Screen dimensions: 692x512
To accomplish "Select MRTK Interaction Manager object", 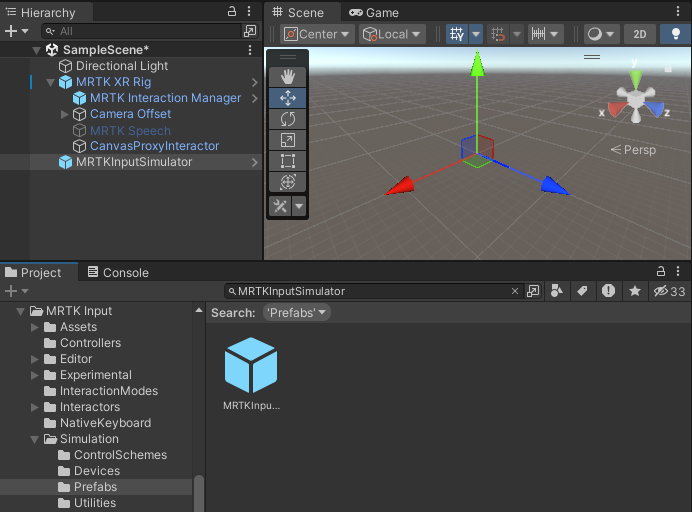I will pyautogui.click(x=165, y=98).
